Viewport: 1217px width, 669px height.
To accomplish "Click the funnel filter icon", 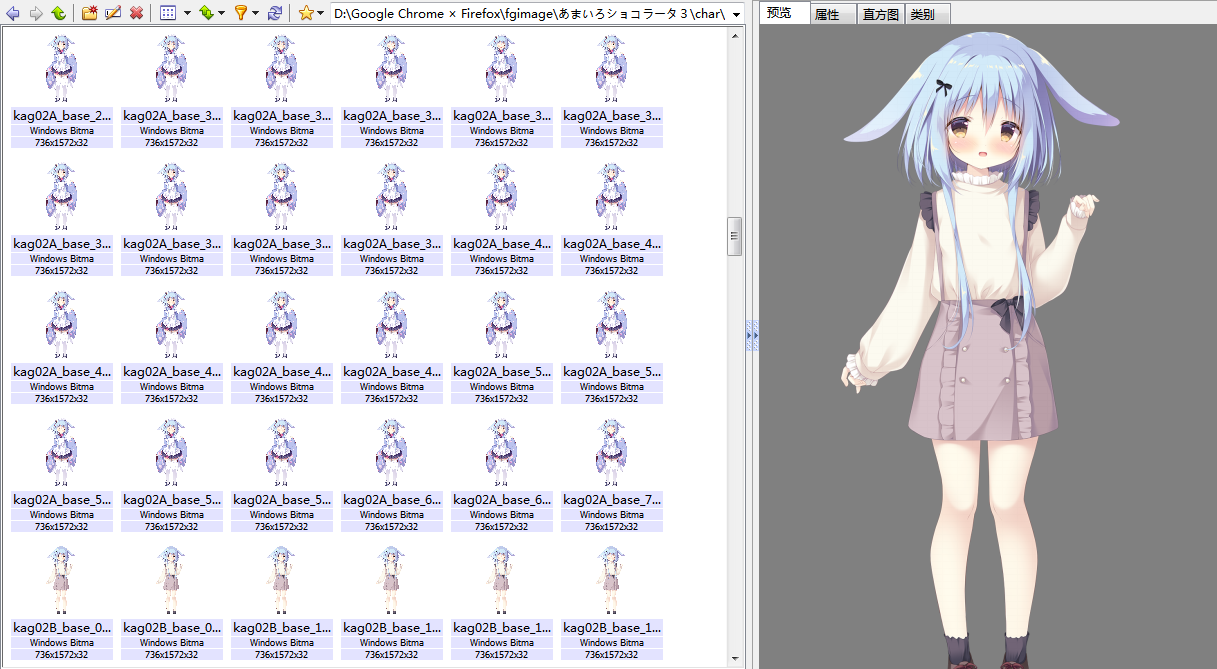I will pyautogui.click(x=240, y=13).
